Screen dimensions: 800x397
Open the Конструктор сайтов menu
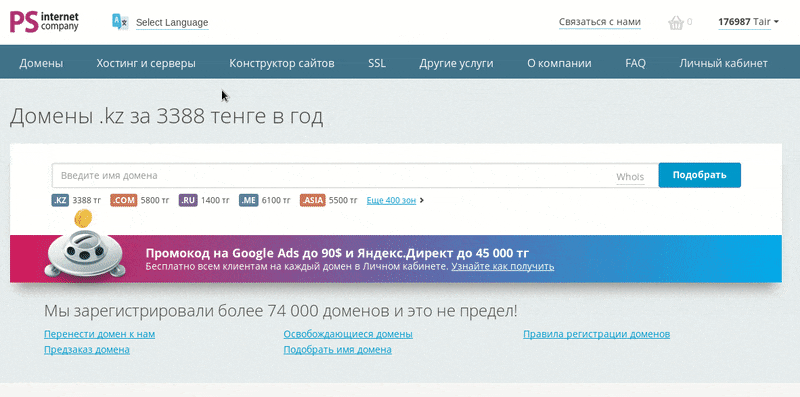click(x=282, y=64)
